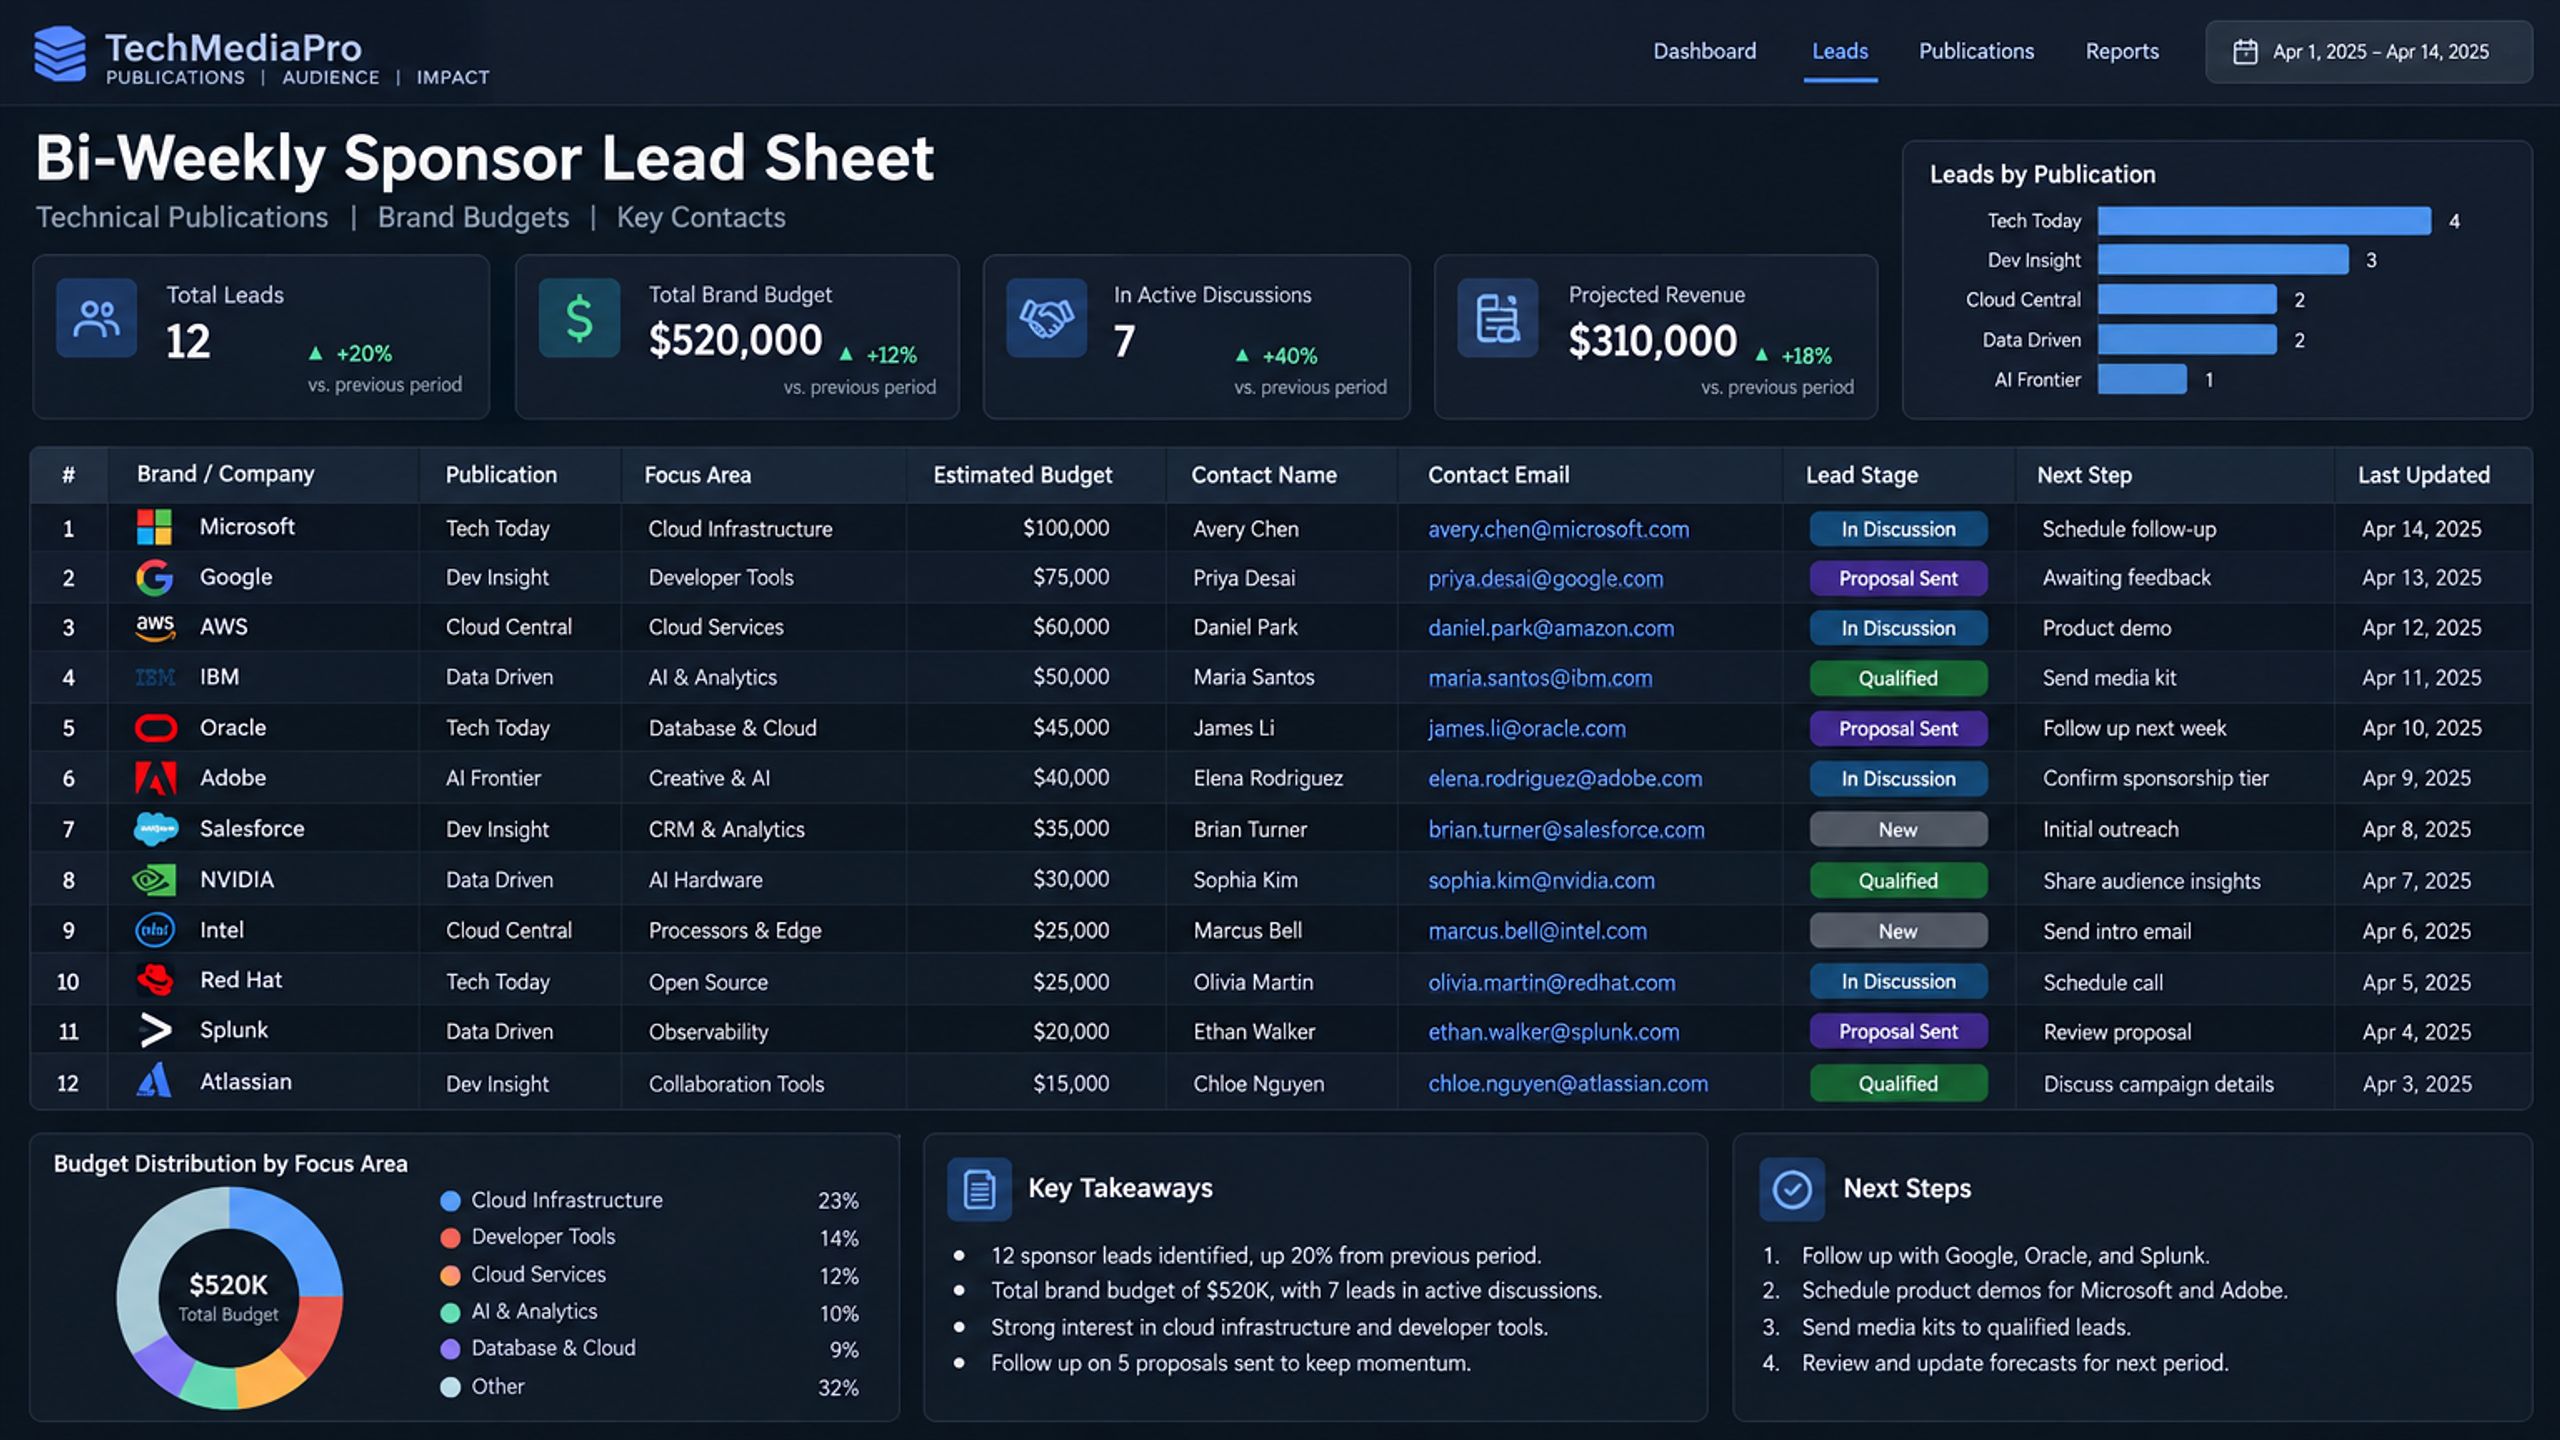Sort by the Estimated Budget column header
Viewport: 2560px width, 1440px height.
[1022, 475]
